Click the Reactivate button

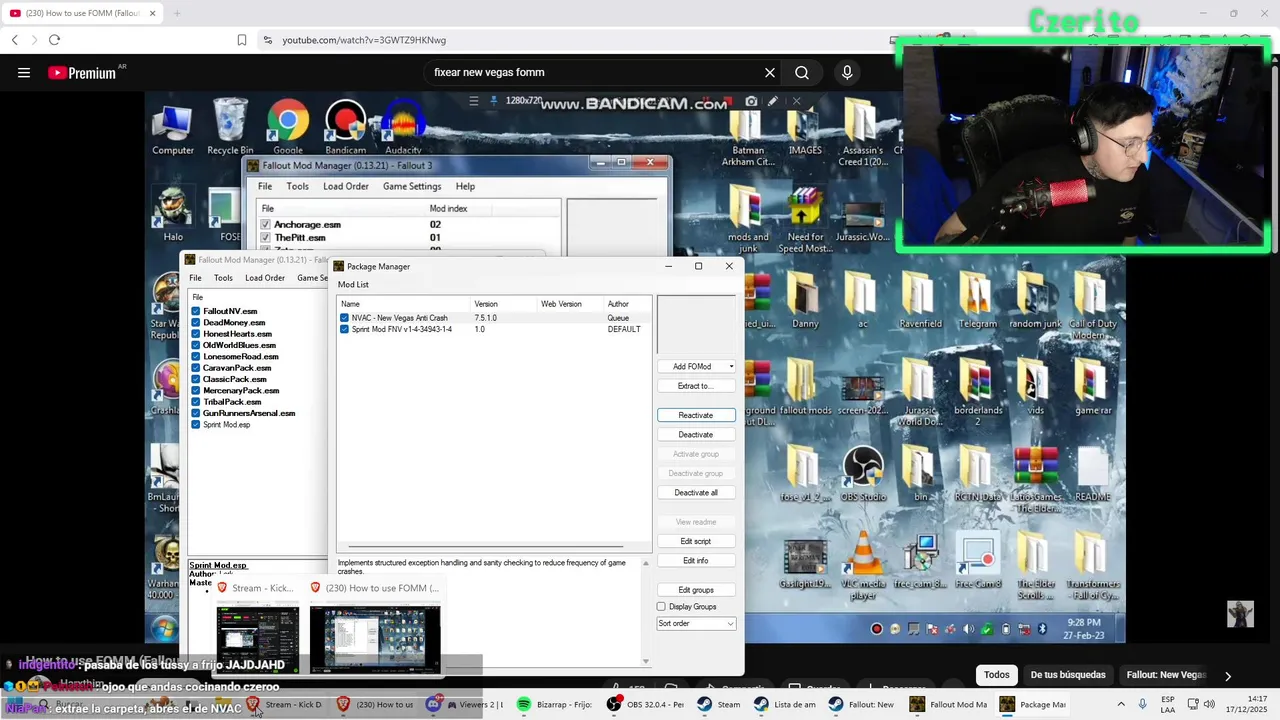click(x=696, y=415)
